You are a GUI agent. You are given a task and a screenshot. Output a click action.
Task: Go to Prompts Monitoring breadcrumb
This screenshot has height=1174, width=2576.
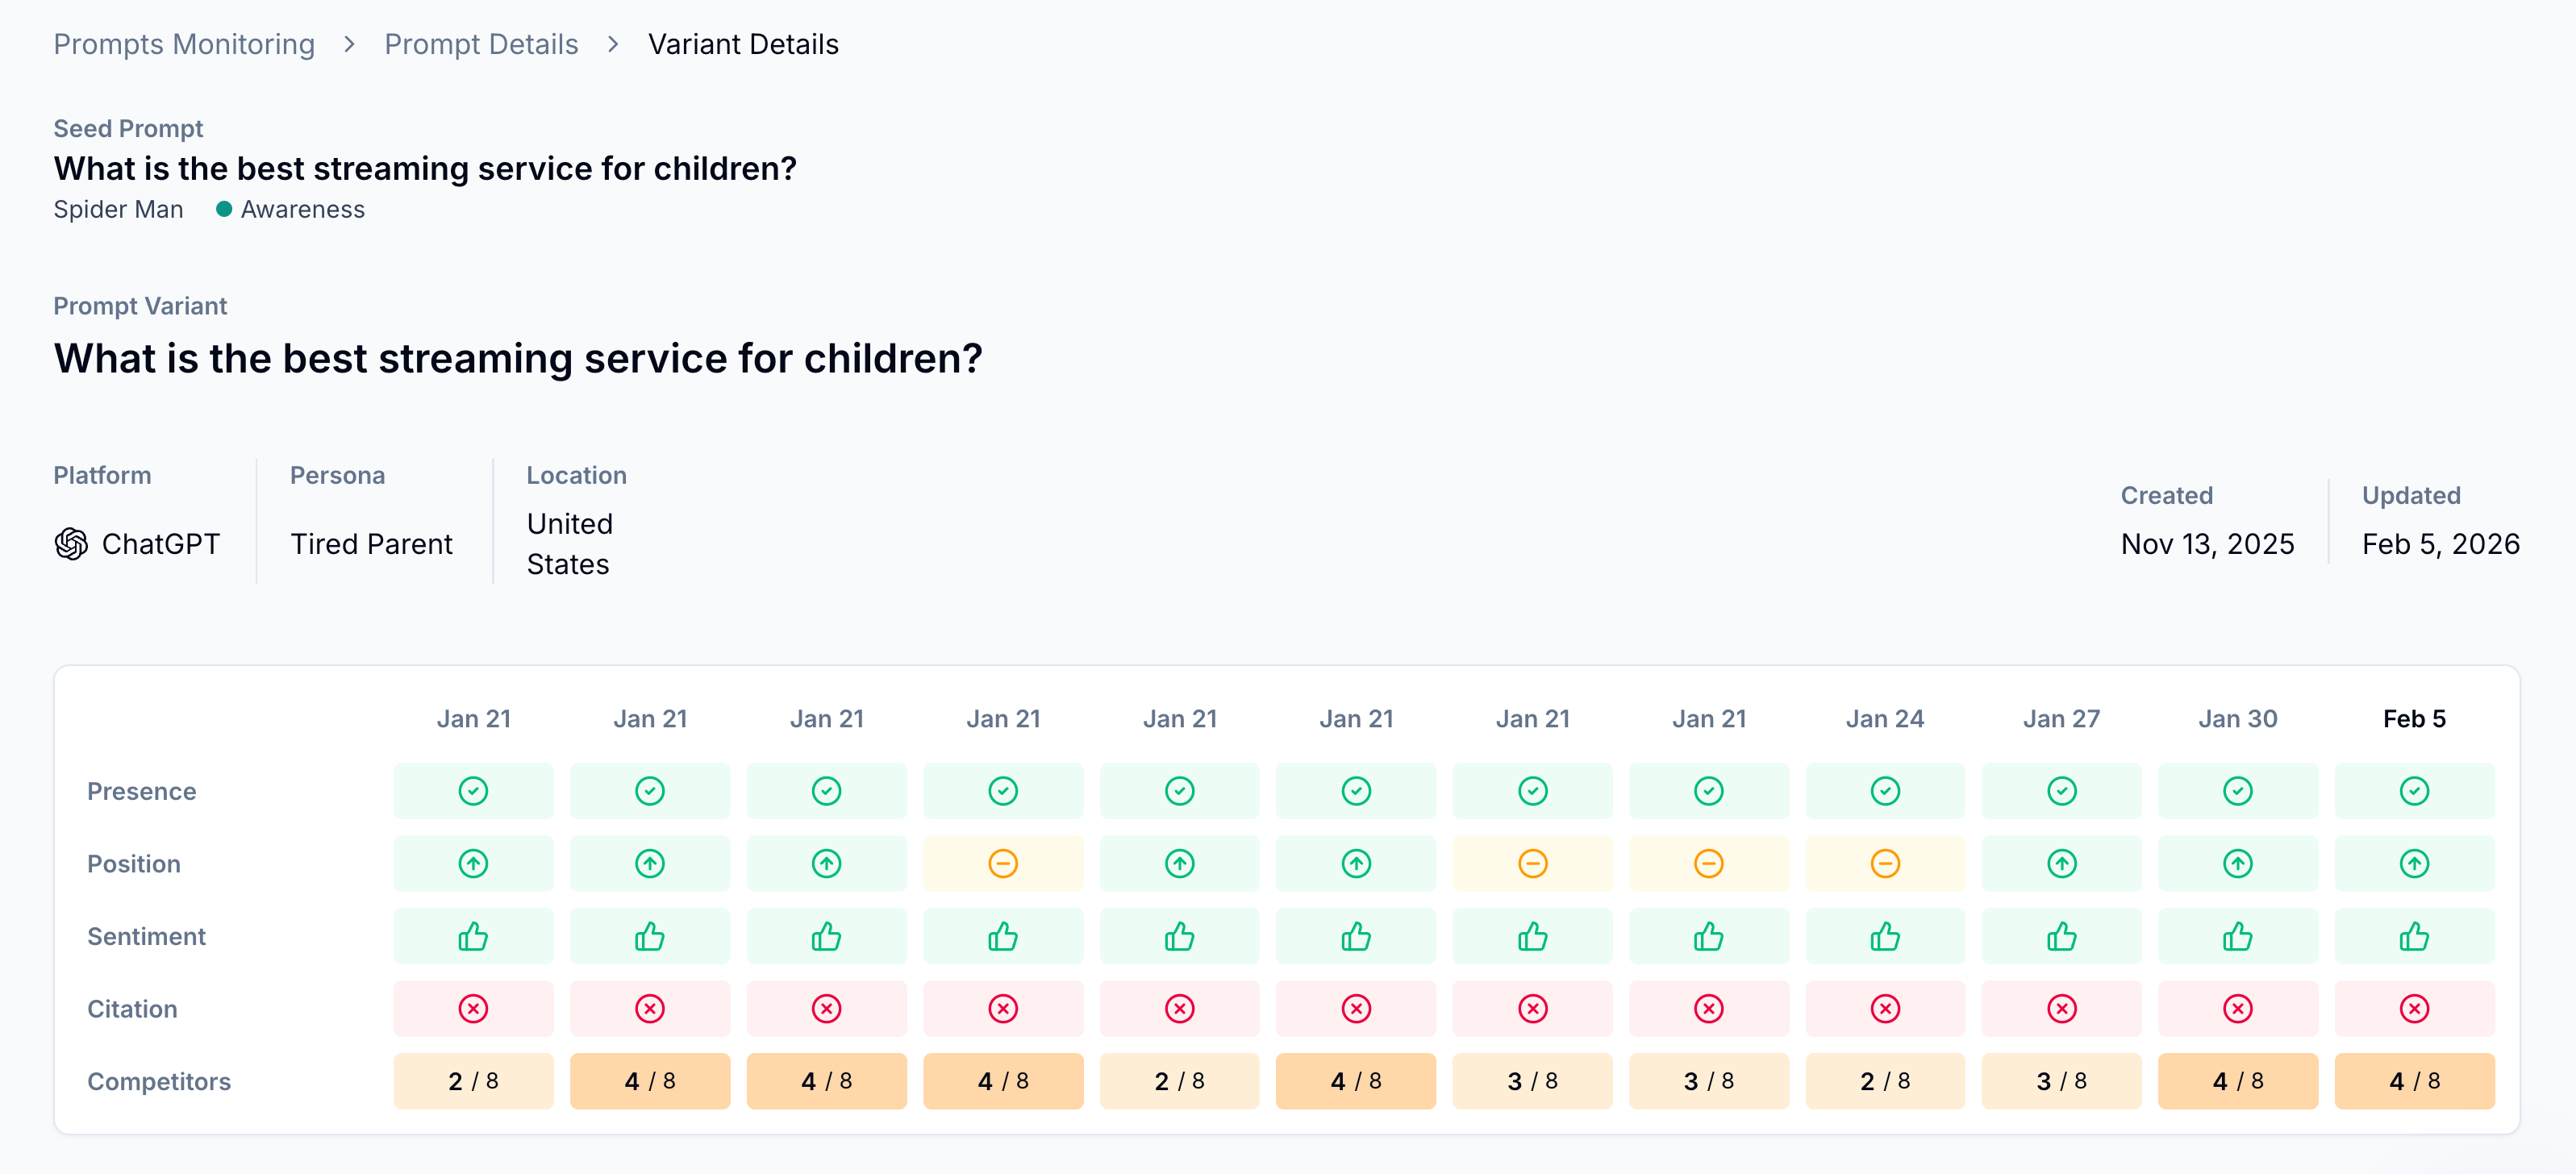point(184,44)
